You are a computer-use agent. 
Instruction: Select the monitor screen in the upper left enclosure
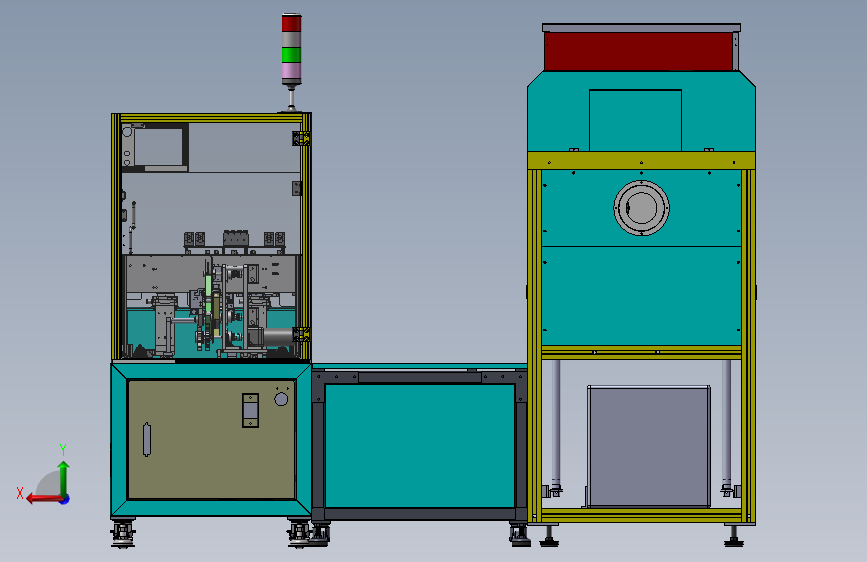point(158,147)
